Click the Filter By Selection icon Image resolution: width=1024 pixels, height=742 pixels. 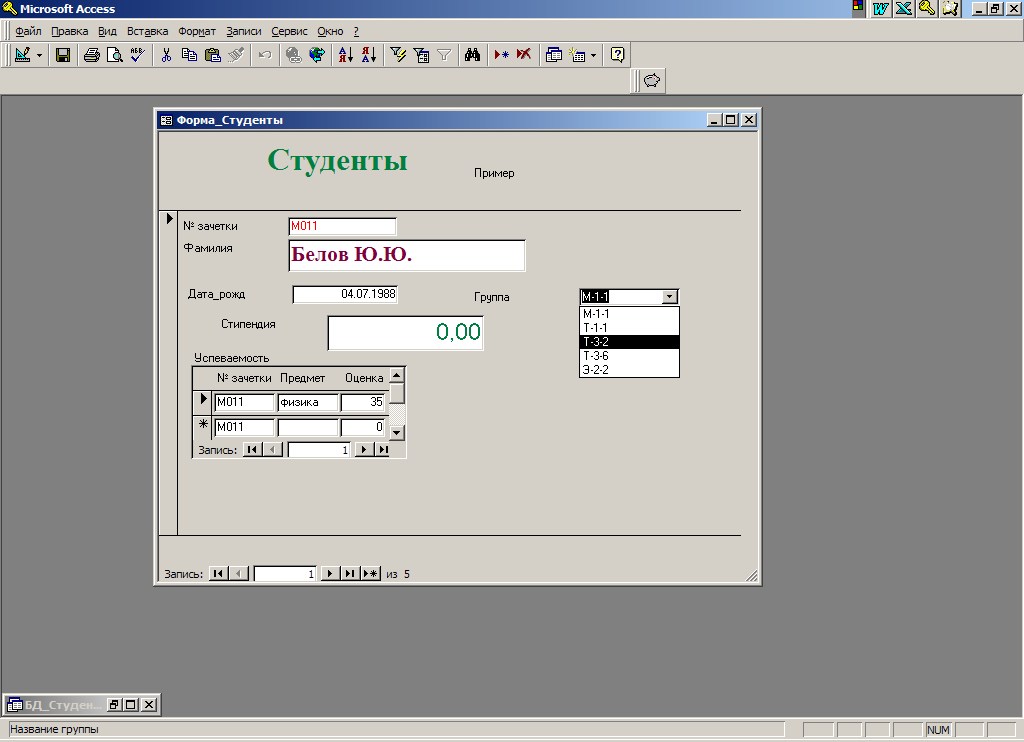[x=398, y=55]
